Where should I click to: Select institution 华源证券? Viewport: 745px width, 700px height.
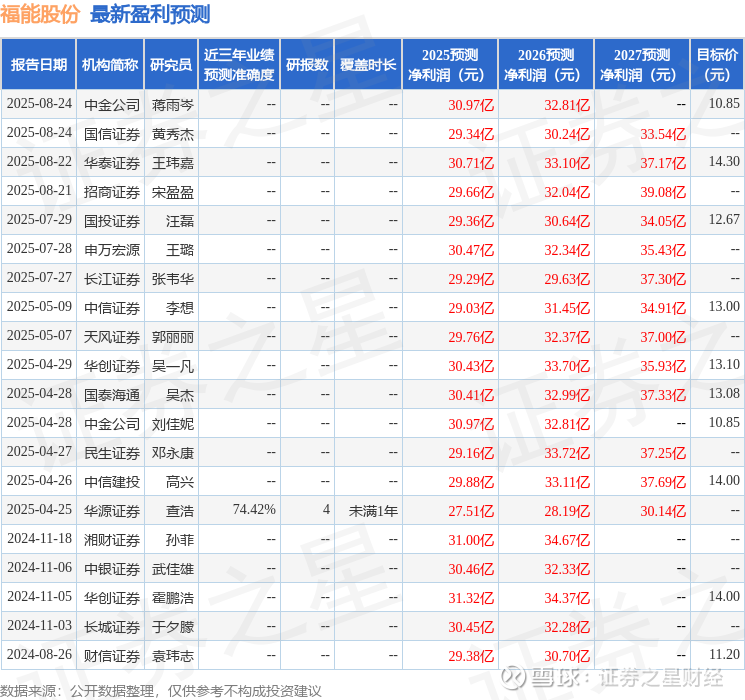[112, 511]
